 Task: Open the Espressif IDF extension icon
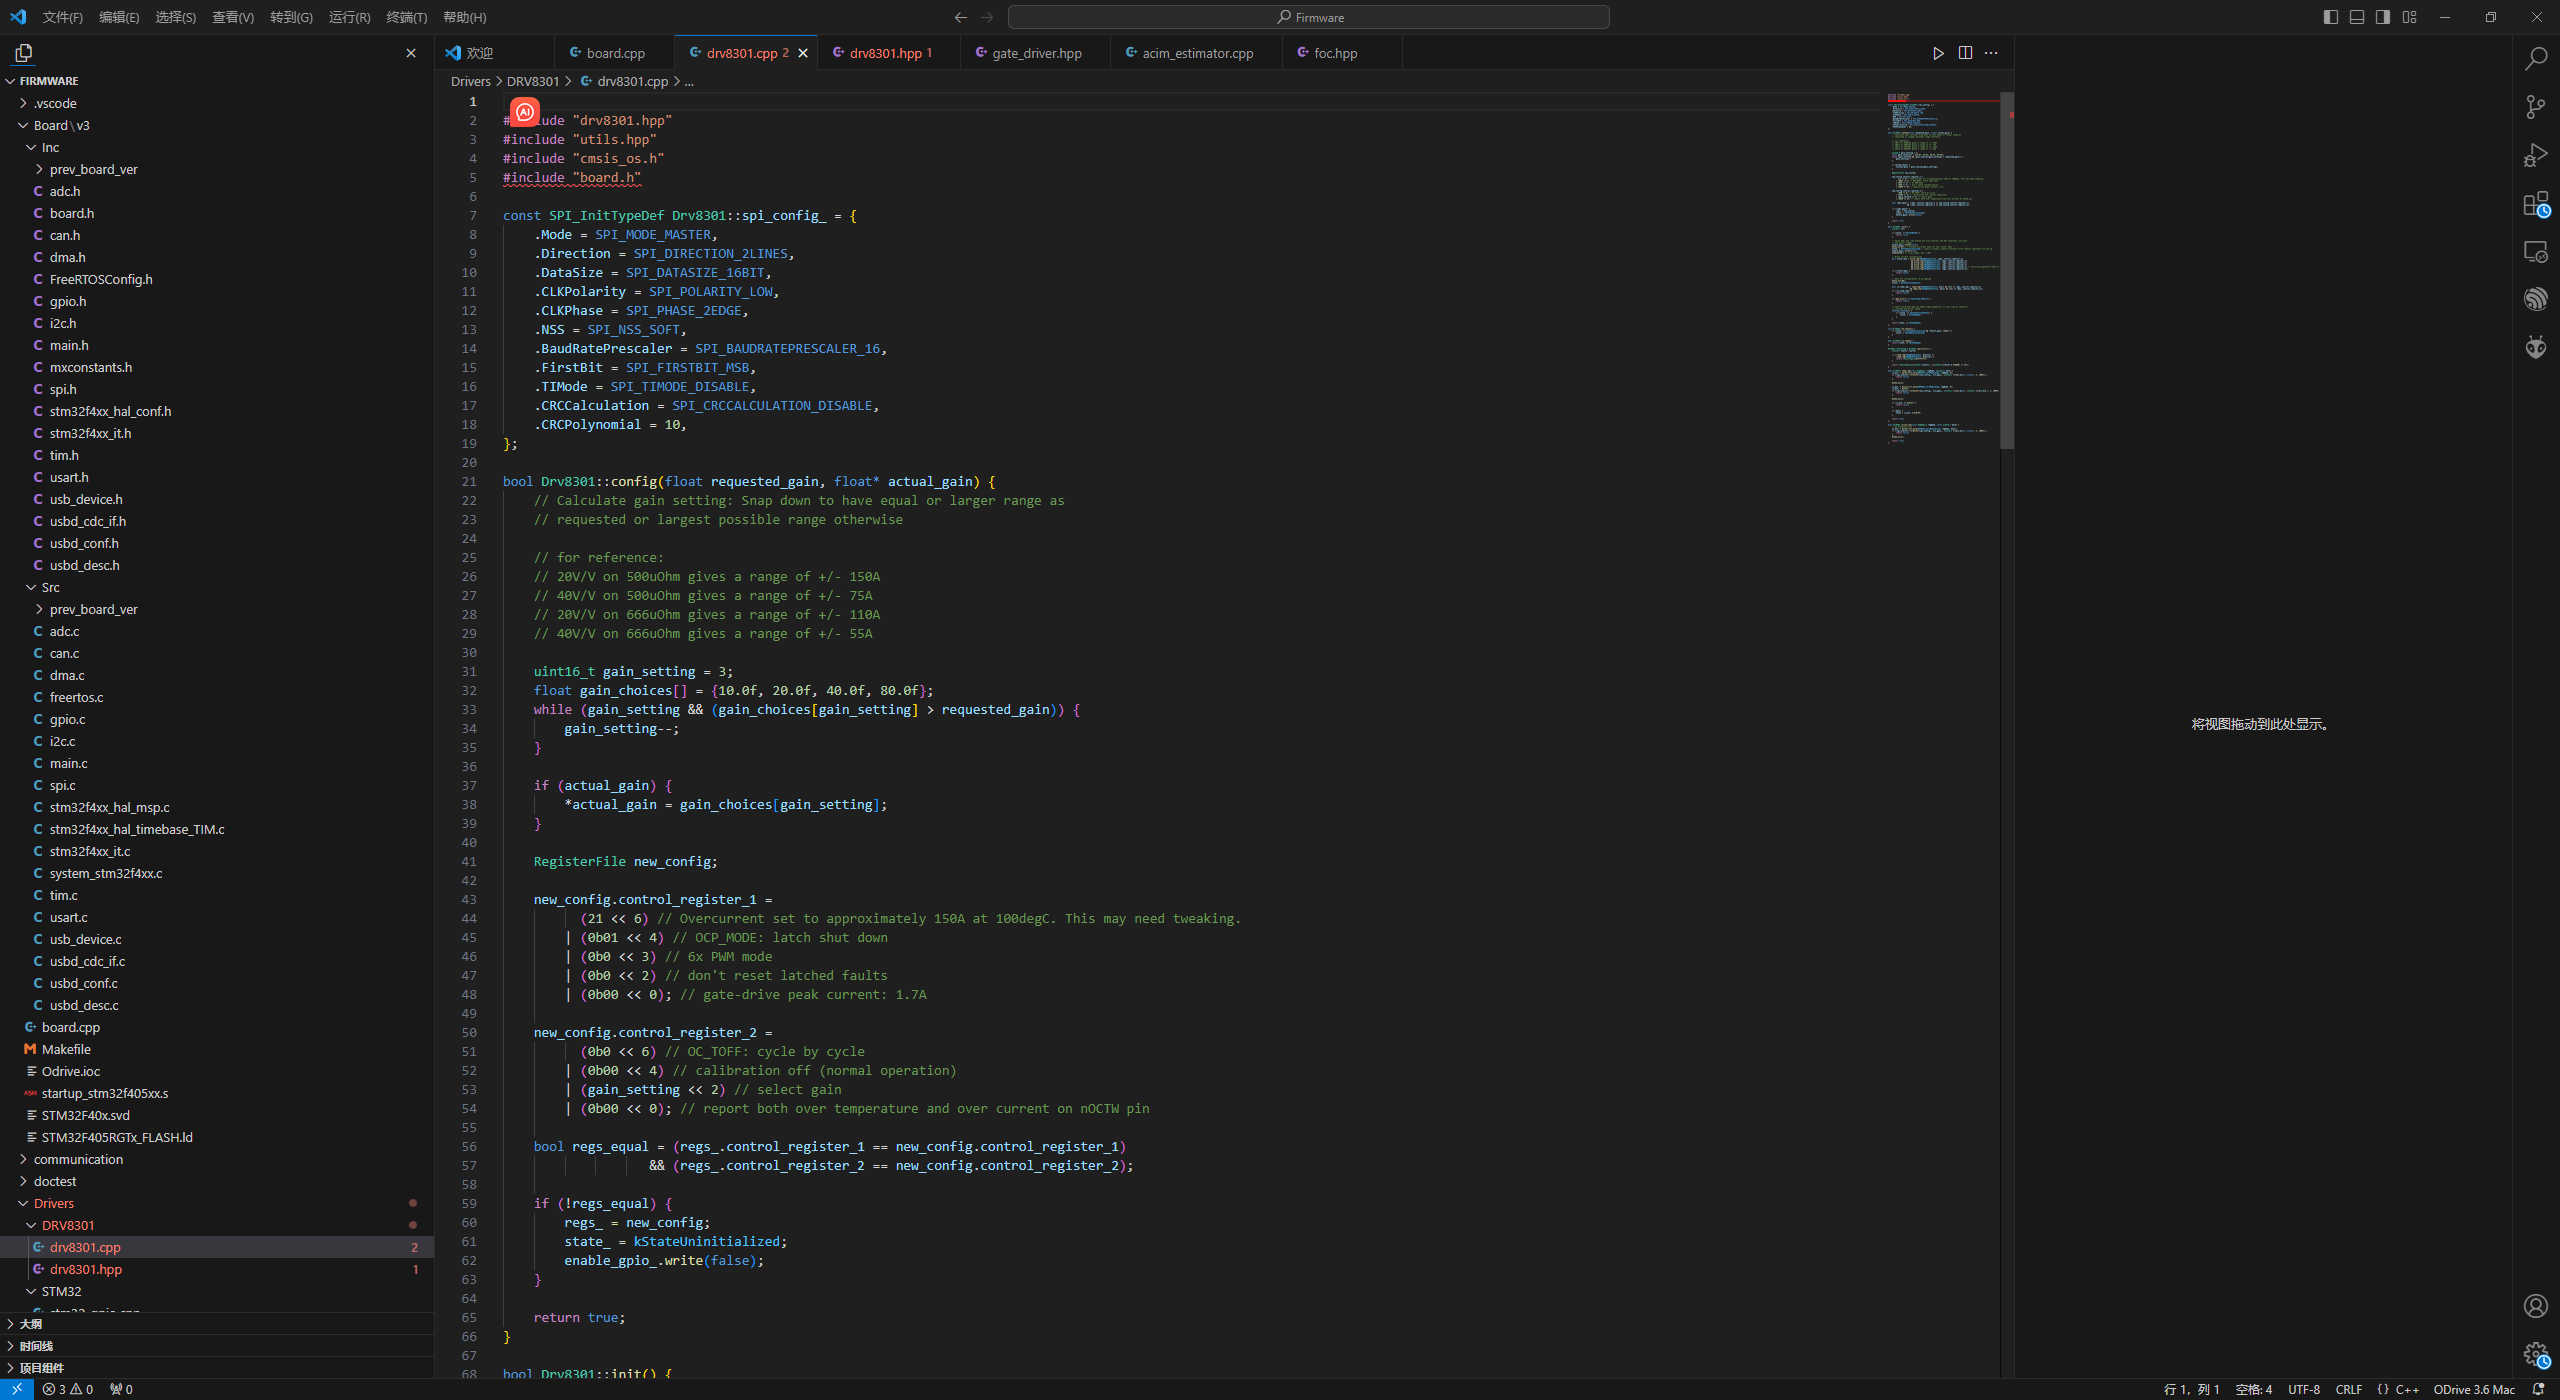point(2536,299)
